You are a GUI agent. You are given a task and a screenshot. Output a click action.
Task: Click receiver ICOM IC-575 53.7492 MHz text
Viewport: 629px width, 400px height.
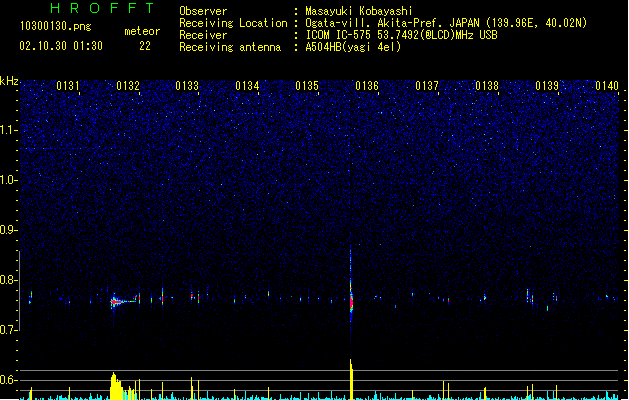(x=401, y=35)
